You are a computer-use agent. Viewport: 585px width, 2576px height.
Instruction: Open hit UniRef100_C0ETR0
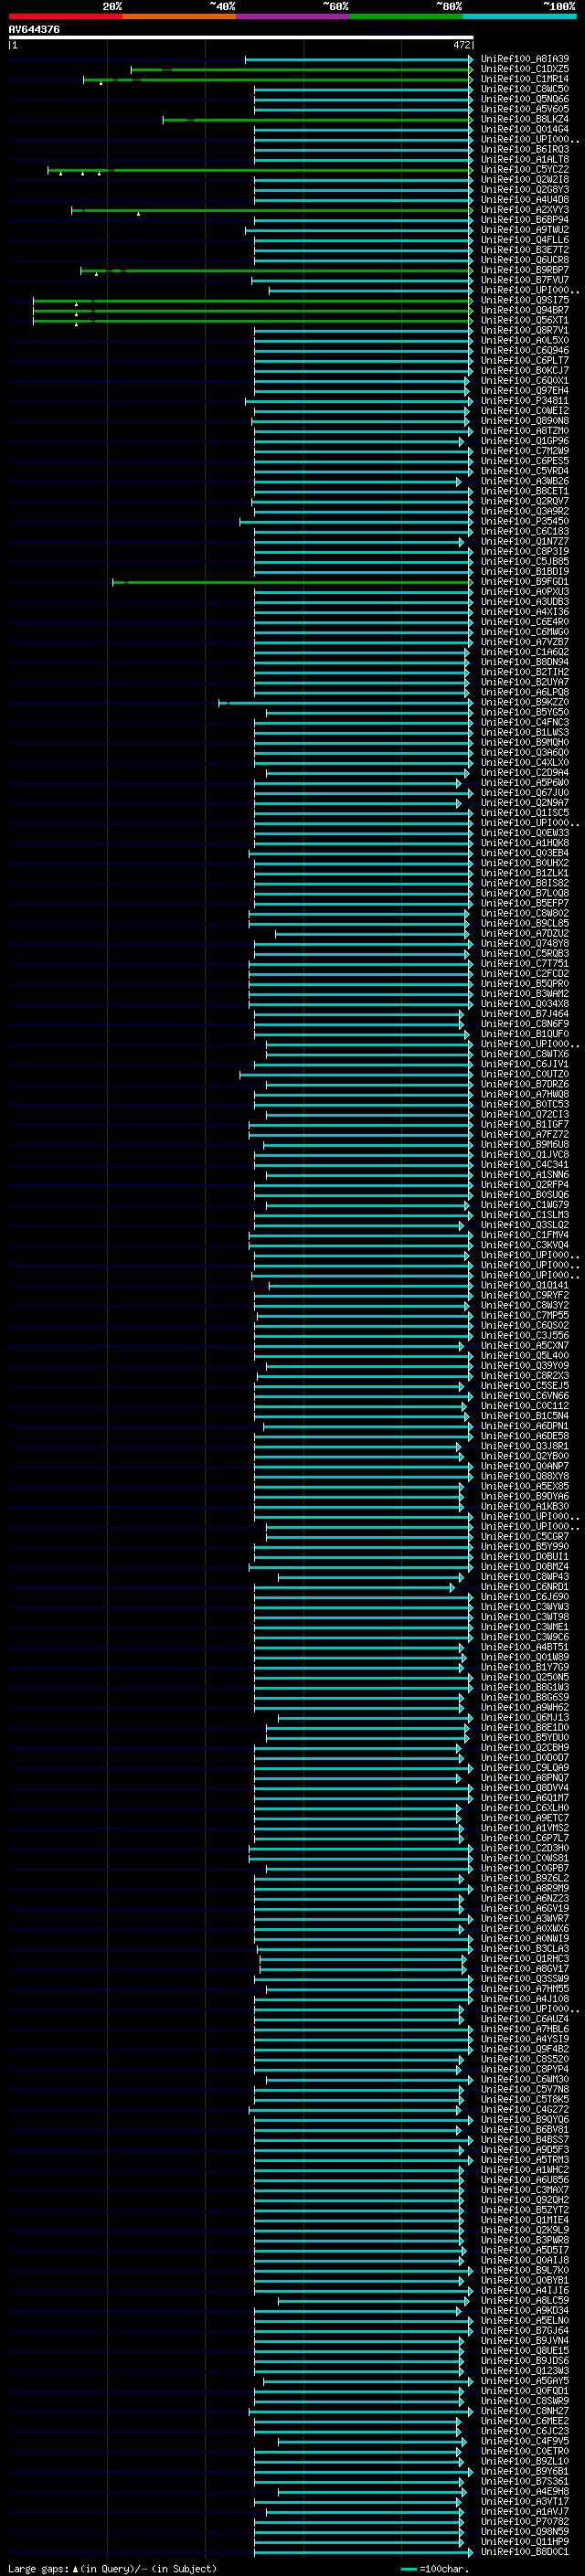[525, 2451]
